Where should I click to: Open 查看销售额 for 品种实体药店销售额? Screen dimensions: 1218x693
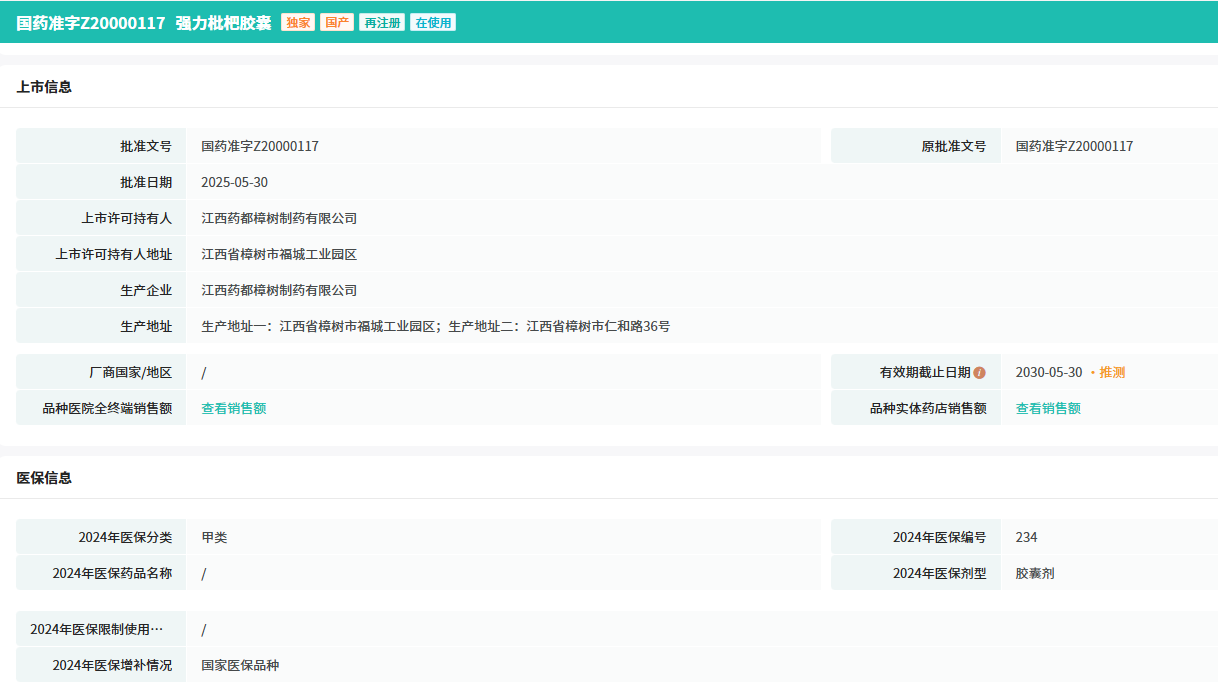coord(1048,408)
